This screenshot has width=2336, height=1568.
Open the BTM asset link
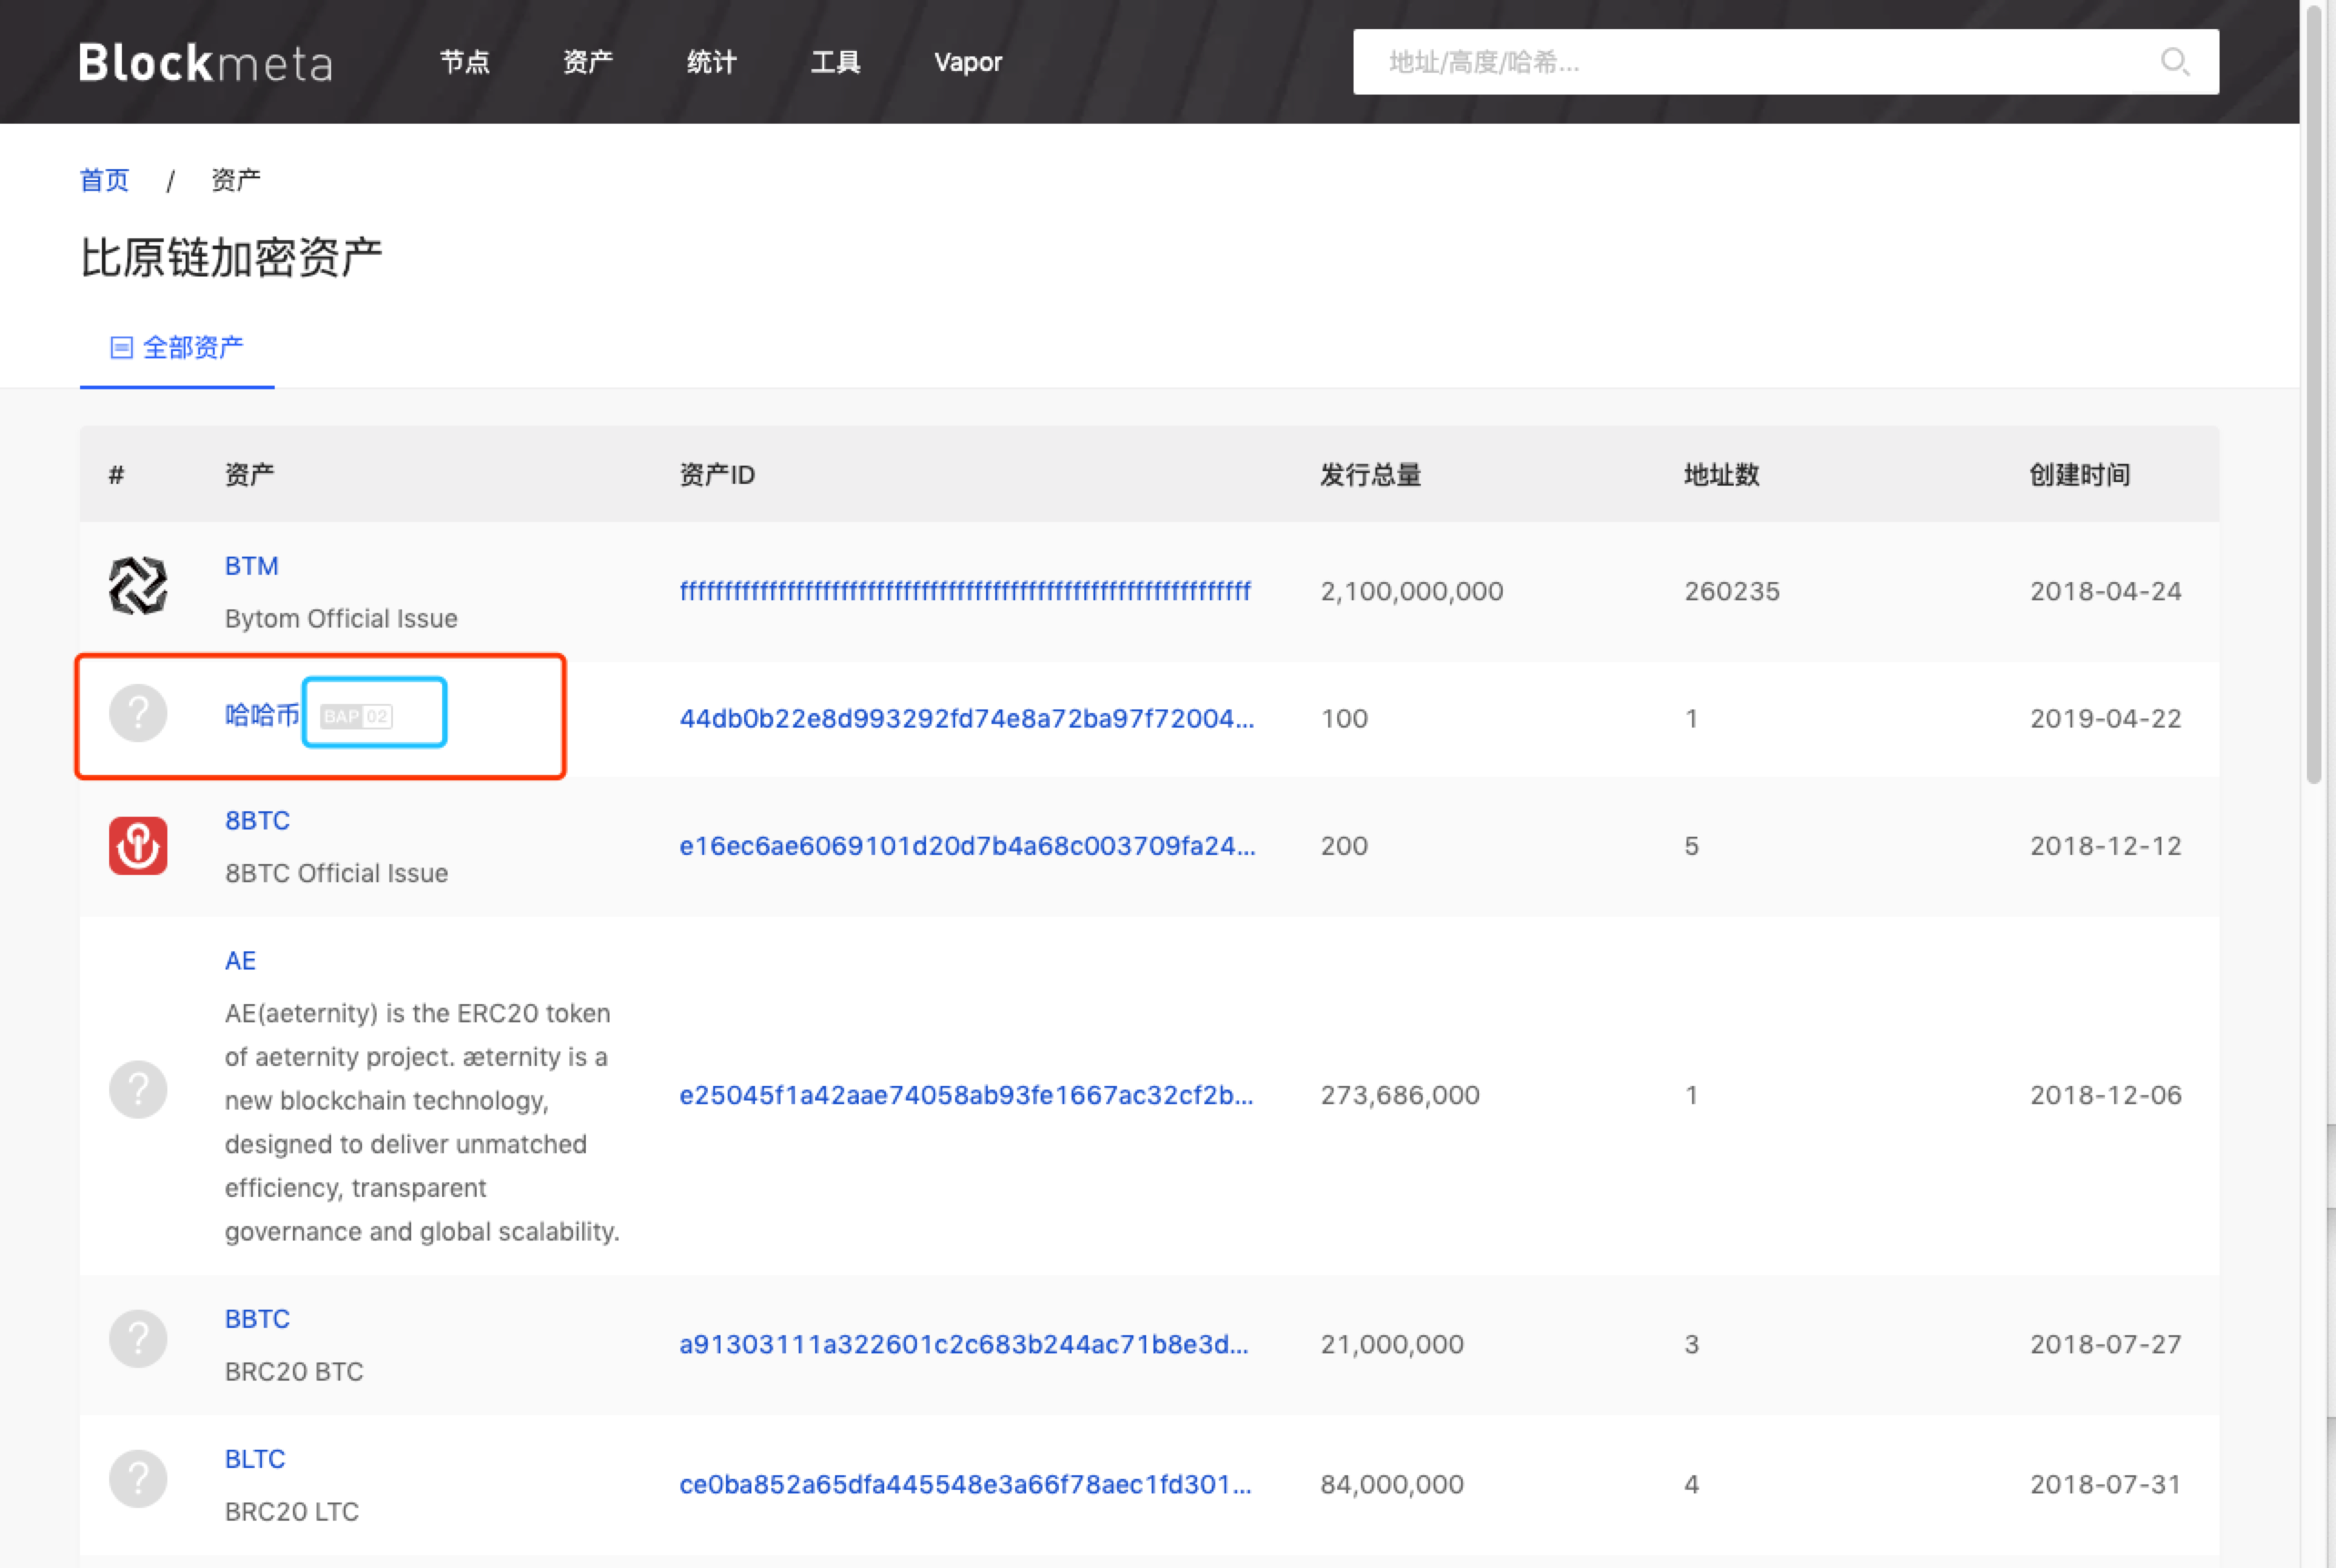[252, 566]
